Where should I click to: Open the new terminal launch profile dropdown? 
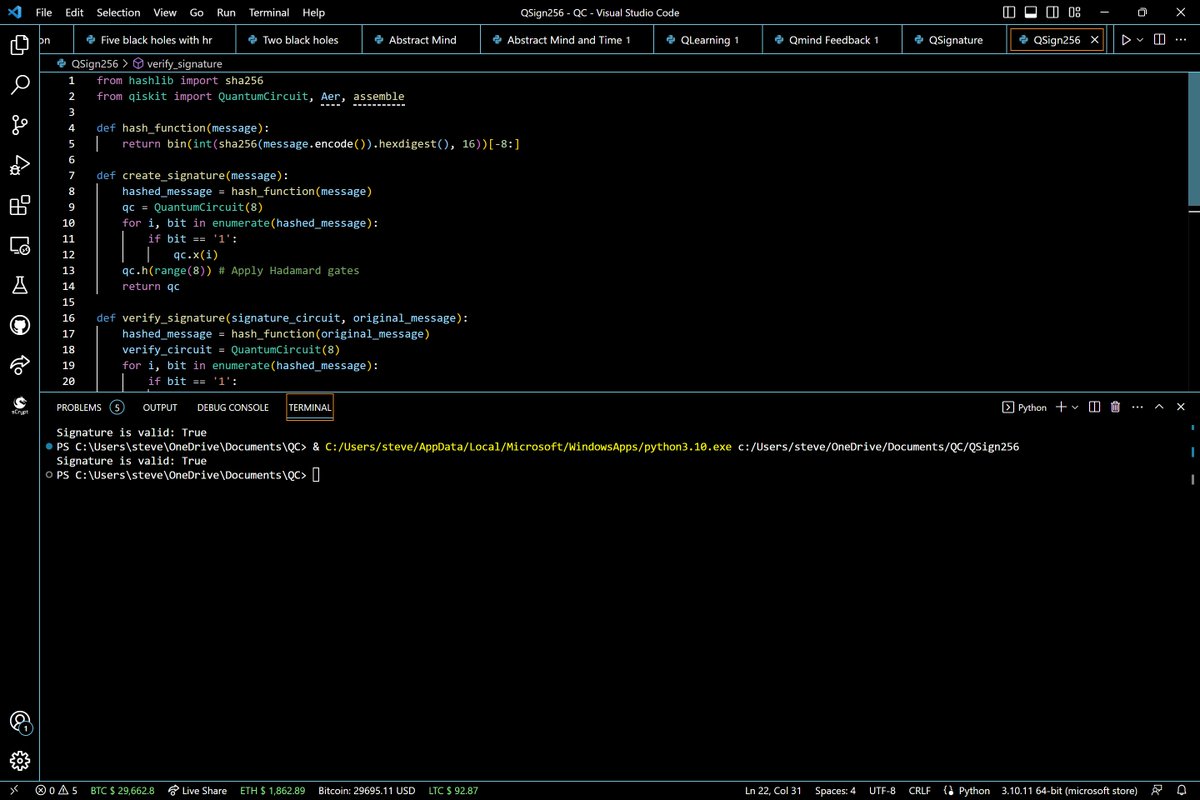tap(1075, 407)
